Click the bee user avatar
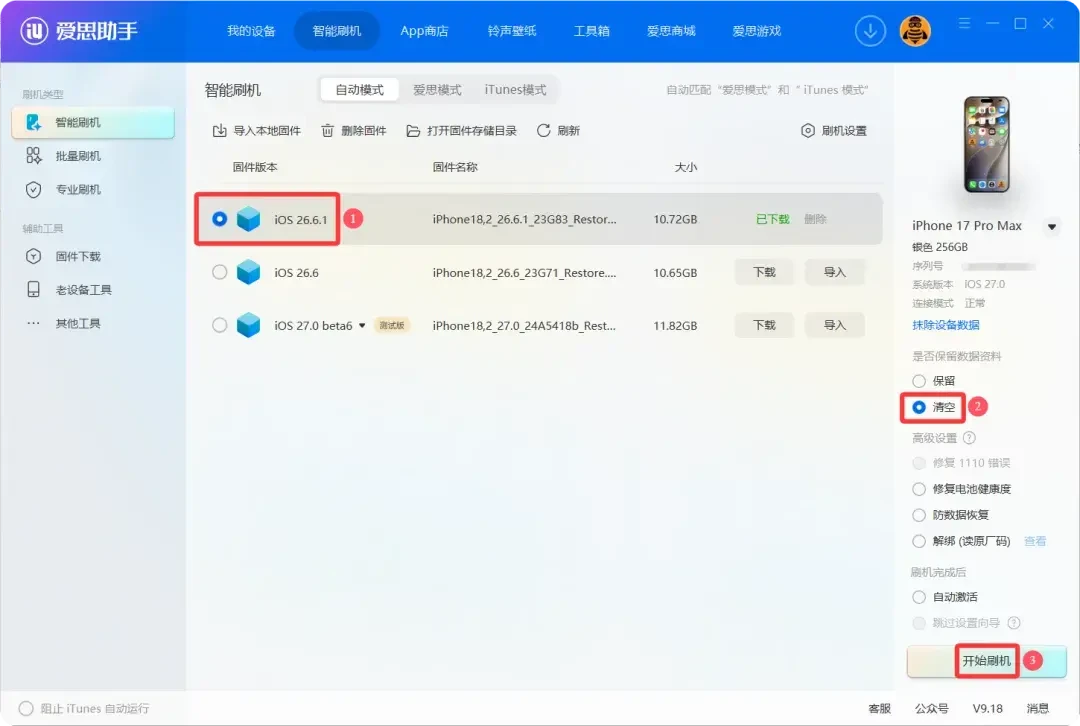This screenshot has width=1080, height=726. [x=915, y=31]
